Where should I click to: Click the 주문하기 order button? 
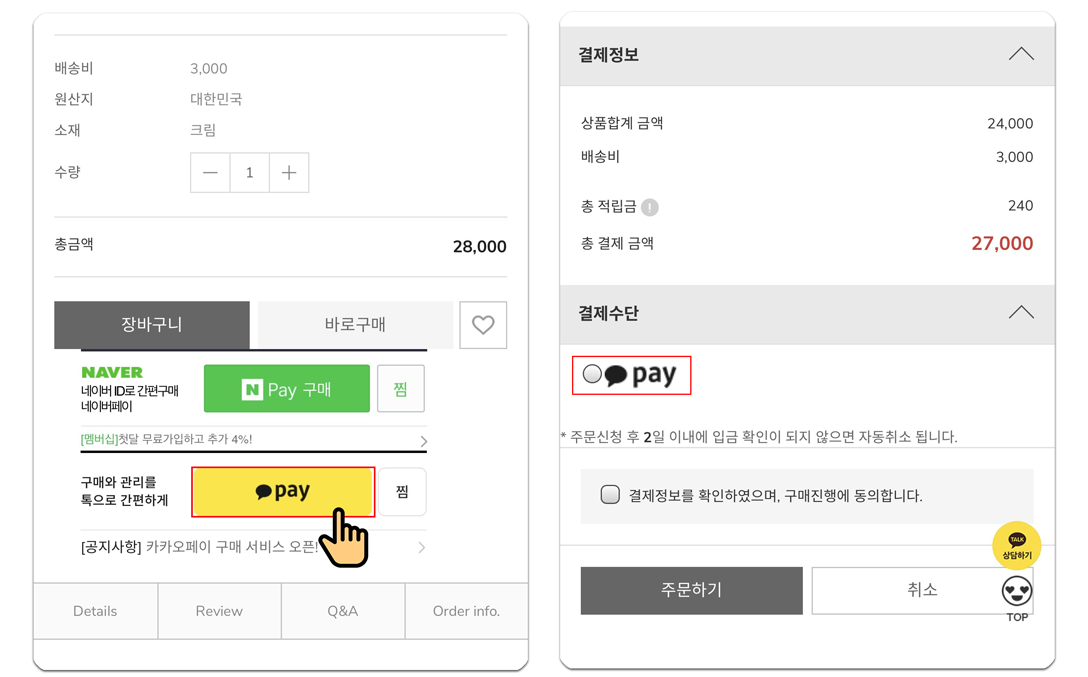point(692,590)
